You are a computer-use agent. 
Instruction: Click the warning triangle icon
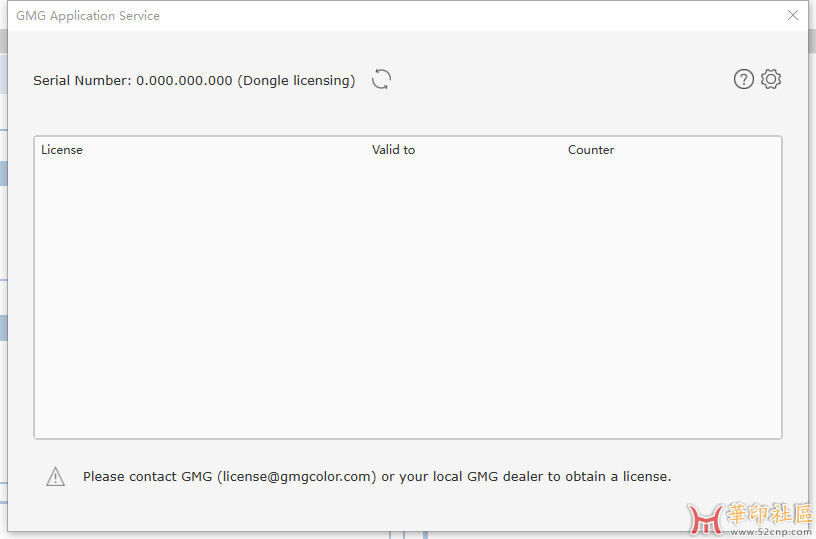click(x=56, y=477)
